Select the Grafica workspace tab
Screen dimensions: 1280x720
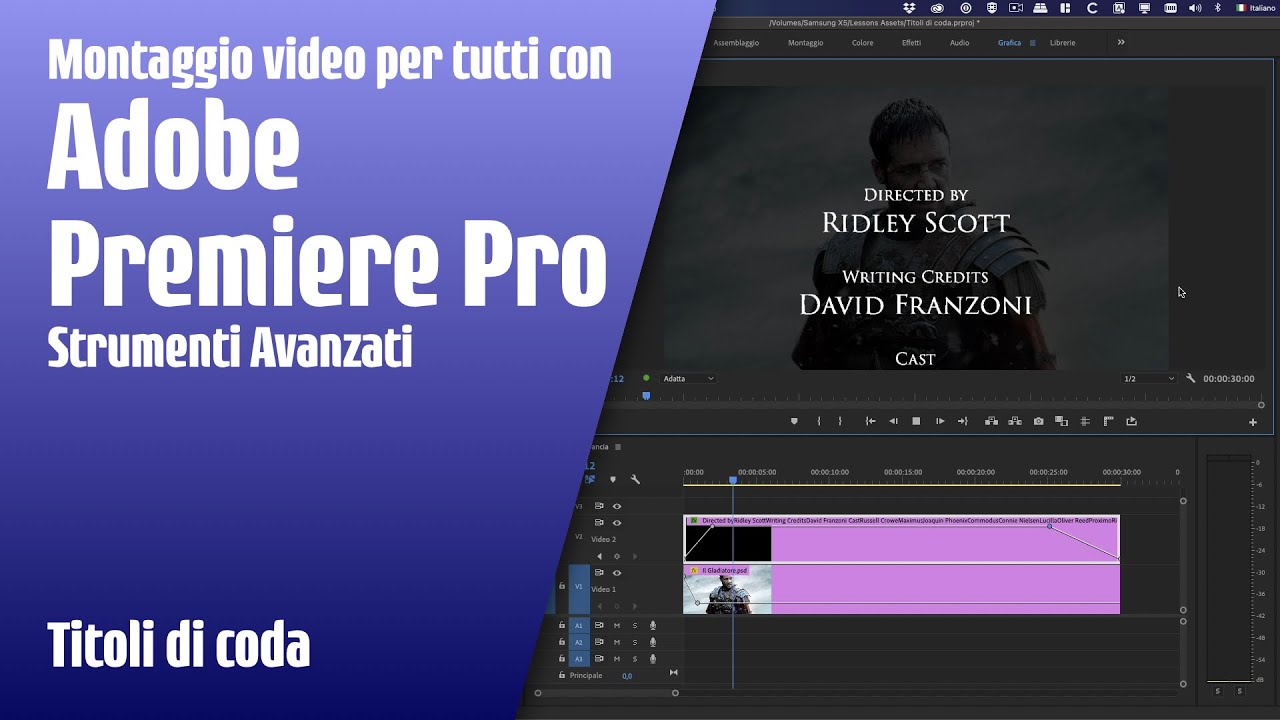pyautogui.click(x=1009, y=43)
